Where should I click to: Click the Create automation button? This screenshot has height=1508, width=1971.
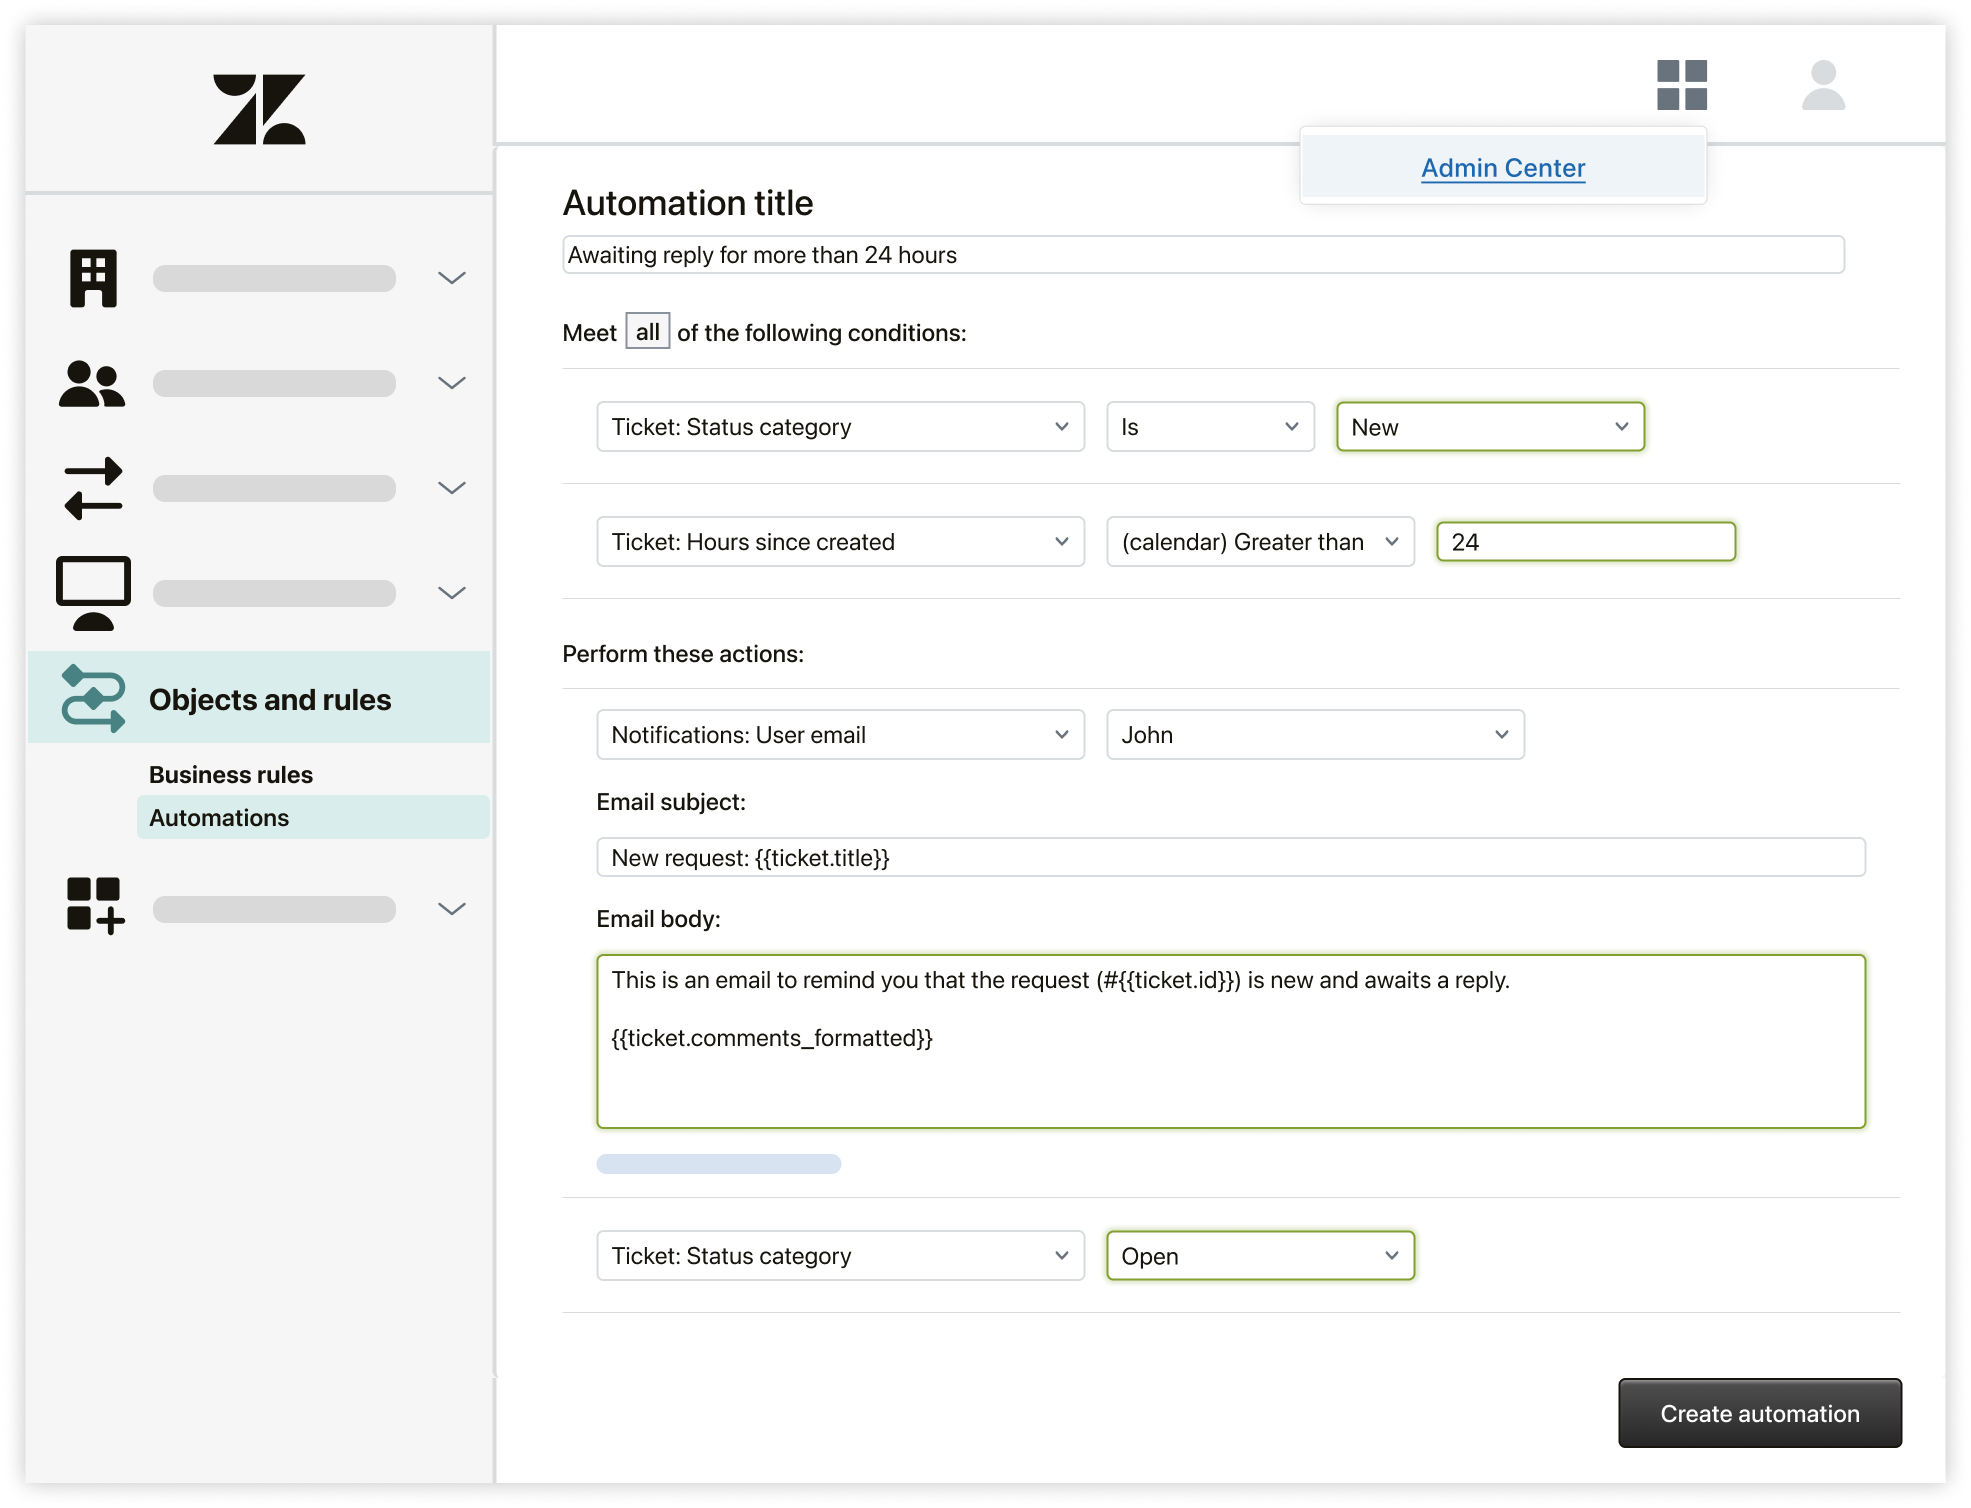click(1759, 1413)
